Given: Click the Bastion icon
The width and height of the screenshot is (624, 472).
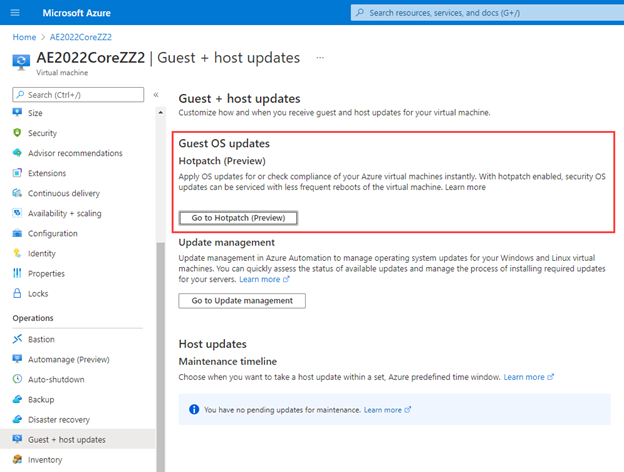Looking at the screenshot, I should tap(18, 339).
